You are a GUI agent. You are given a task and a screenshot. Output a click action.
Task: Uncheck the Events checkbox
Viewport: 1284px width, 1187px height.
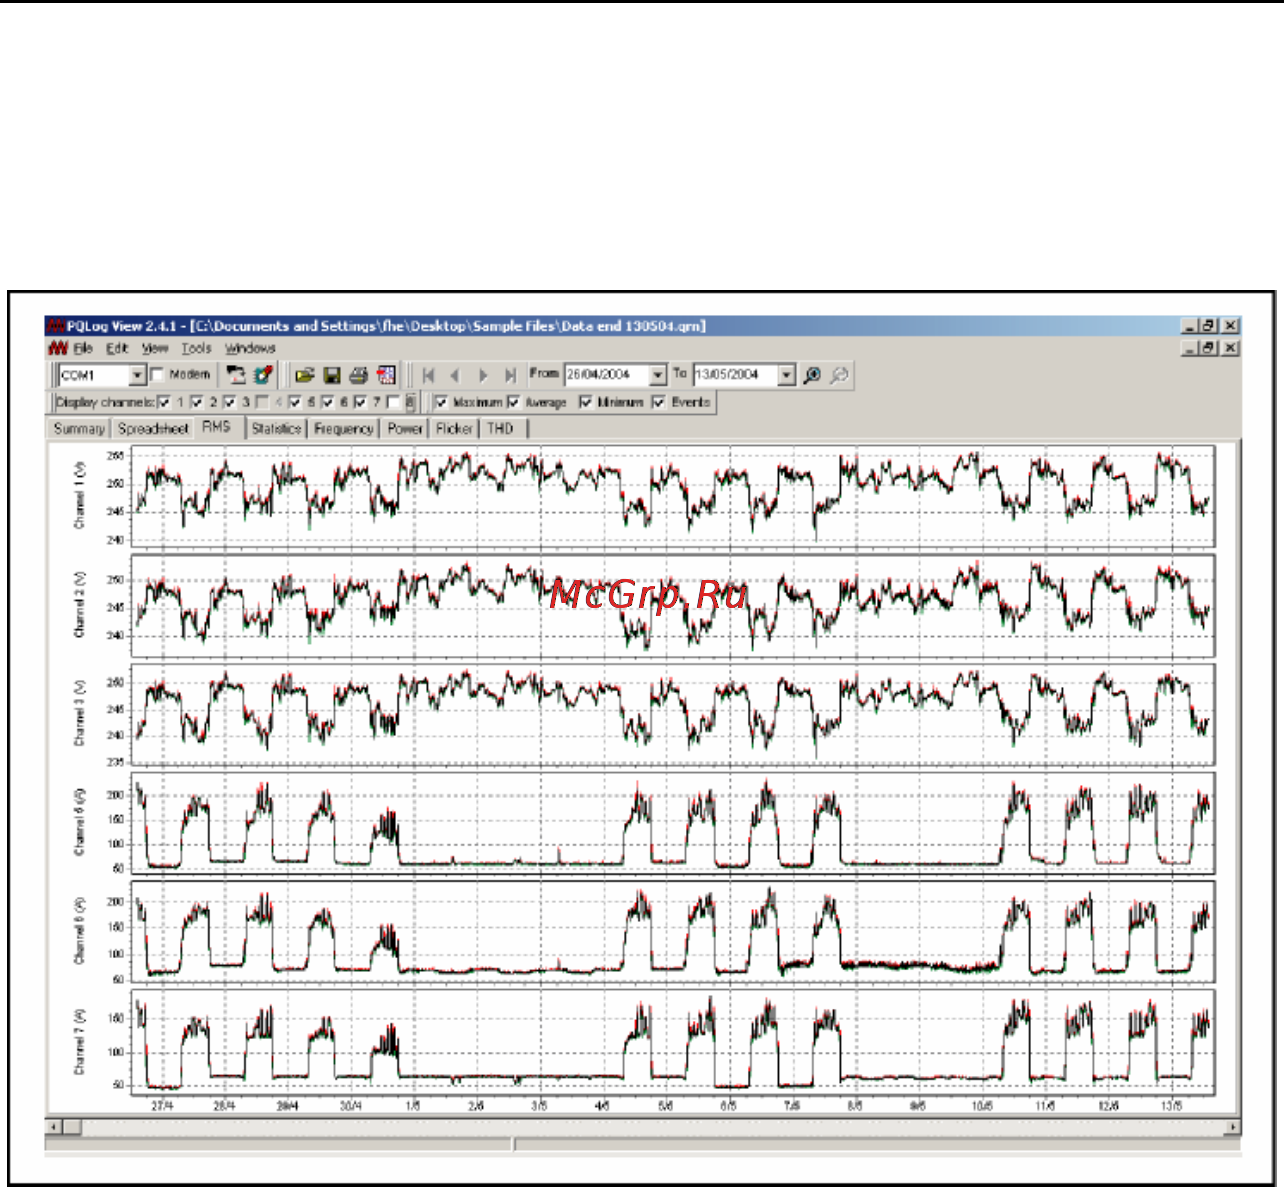659,402
